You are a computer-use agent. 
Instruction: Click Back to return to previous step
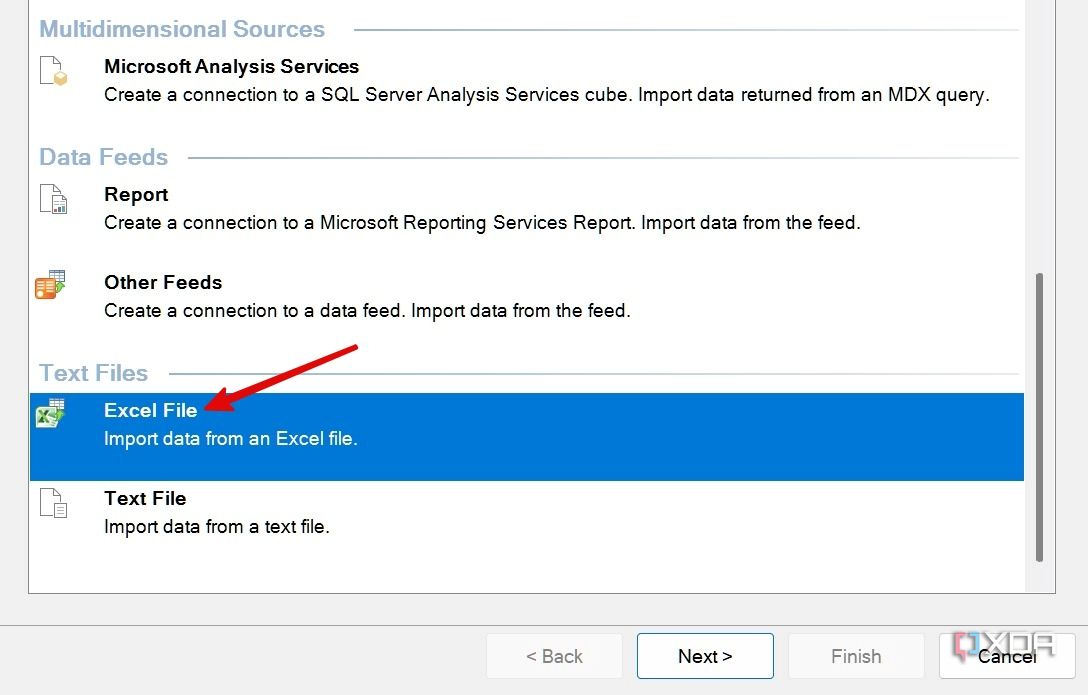click(554, 656)
